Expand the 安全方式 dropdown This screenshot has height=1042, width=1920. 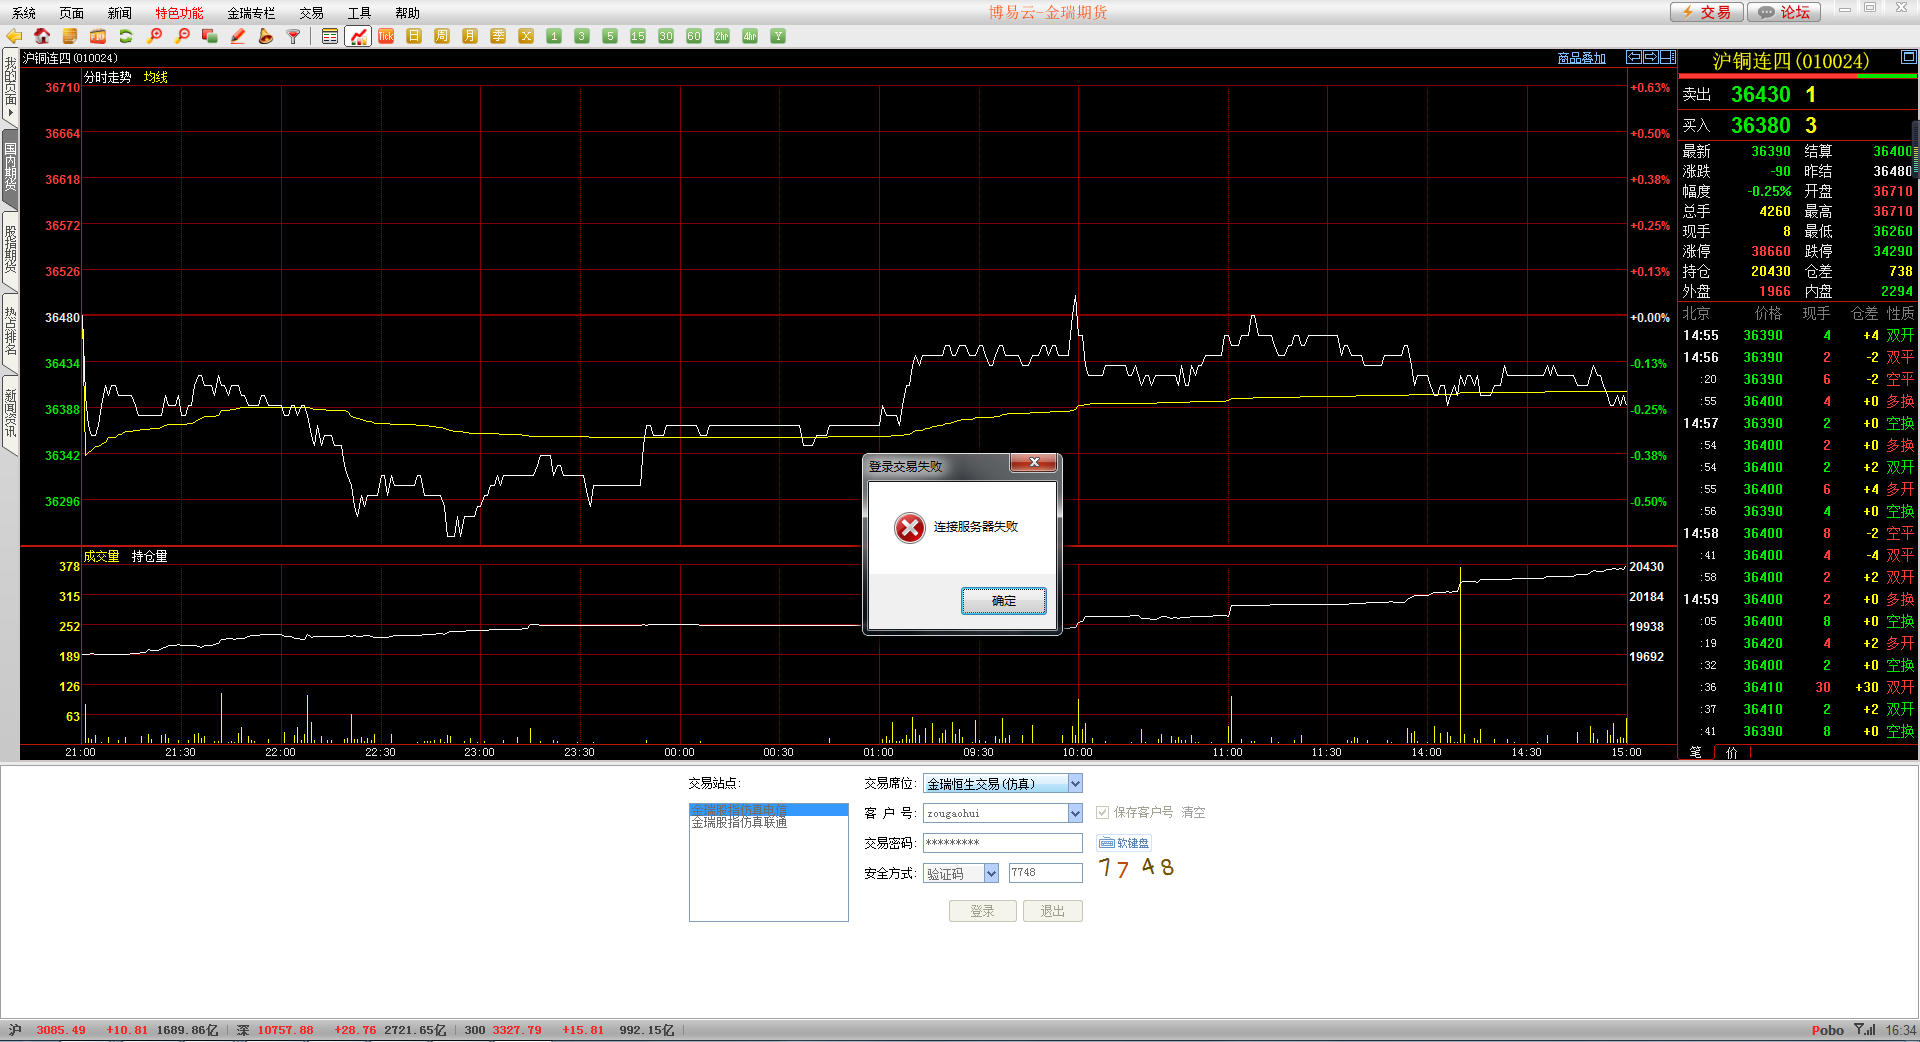pos(991,873)
